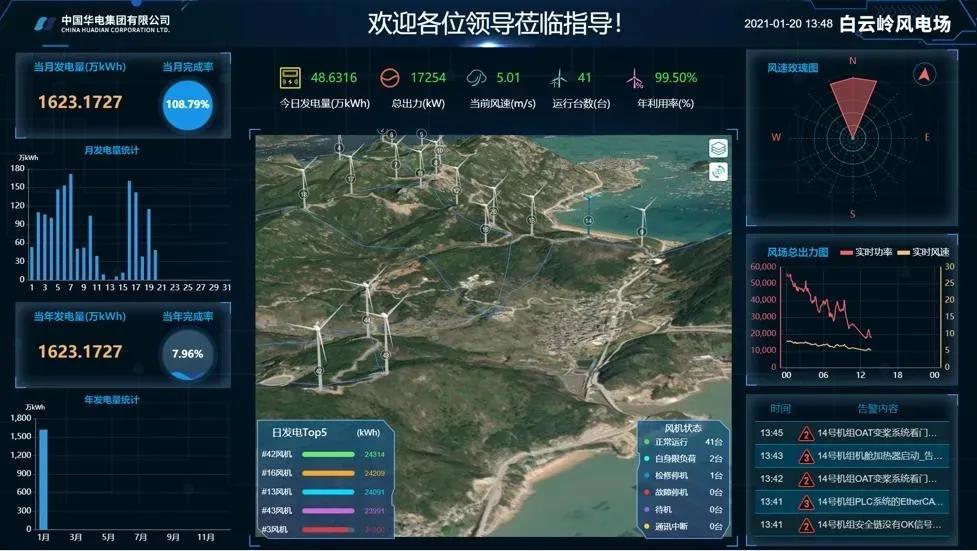Open the 14号机组OAT alarm at 13:45

[x=852, y=433]
